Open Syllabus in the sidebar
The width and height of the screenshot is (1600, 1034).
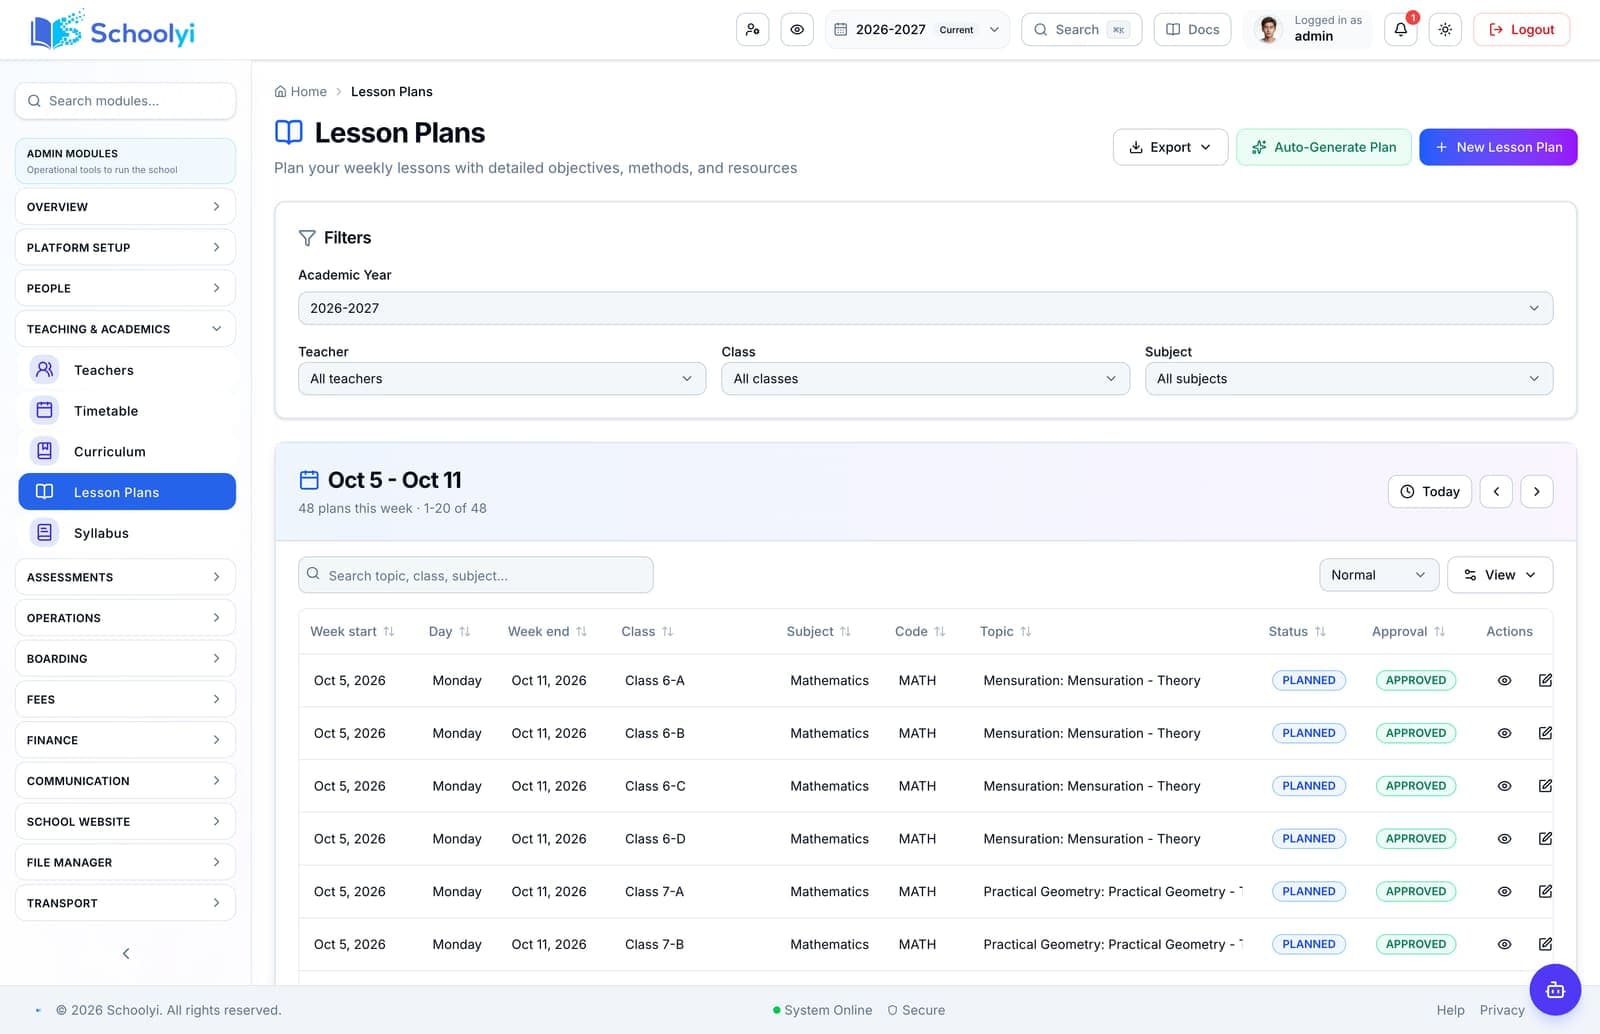coord(127,533)
